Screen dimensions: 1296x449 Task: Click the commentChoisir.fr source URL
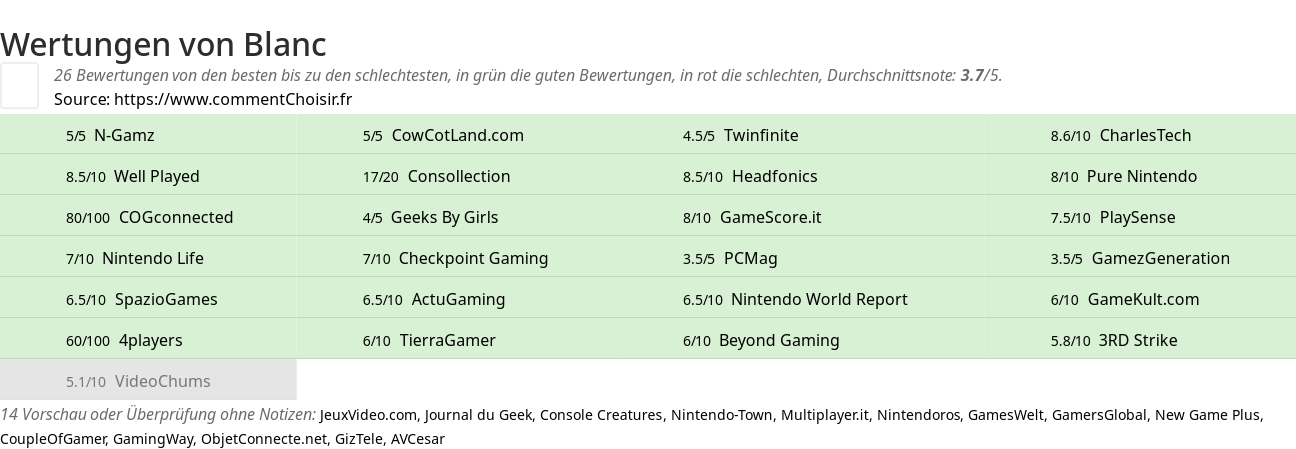[x=233, y=99]
